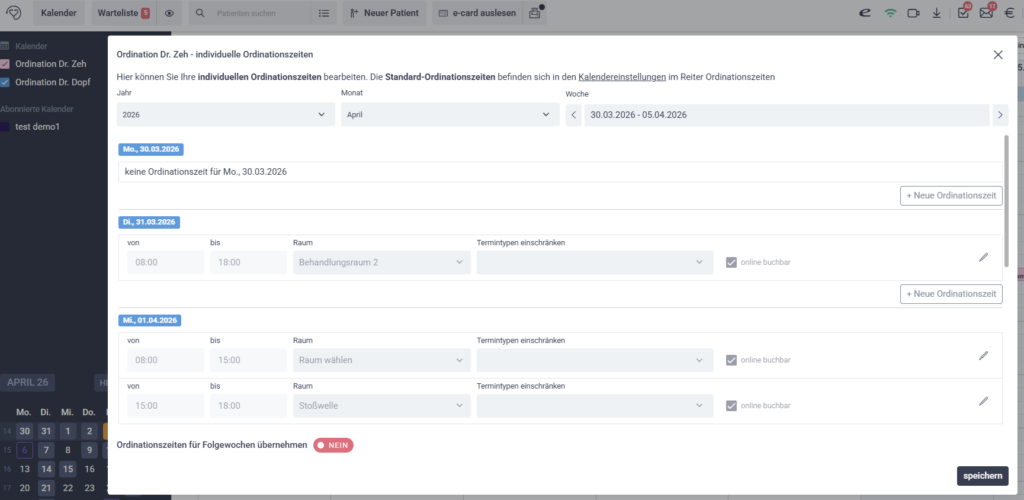Screen dimensions: 1024x500
Task: Advance to next week with right arrow
Action: (1000, 115)
